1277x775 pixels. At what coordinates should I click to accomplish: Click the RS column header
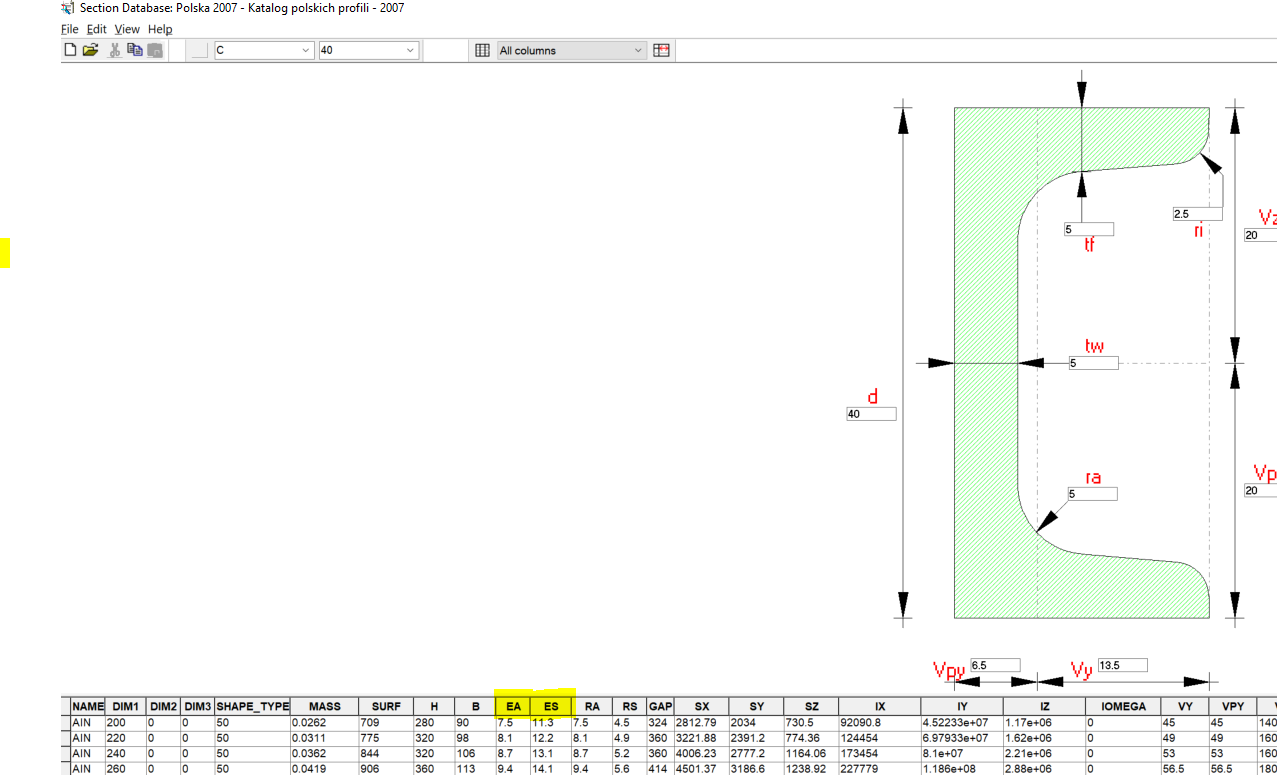(629, 706)
